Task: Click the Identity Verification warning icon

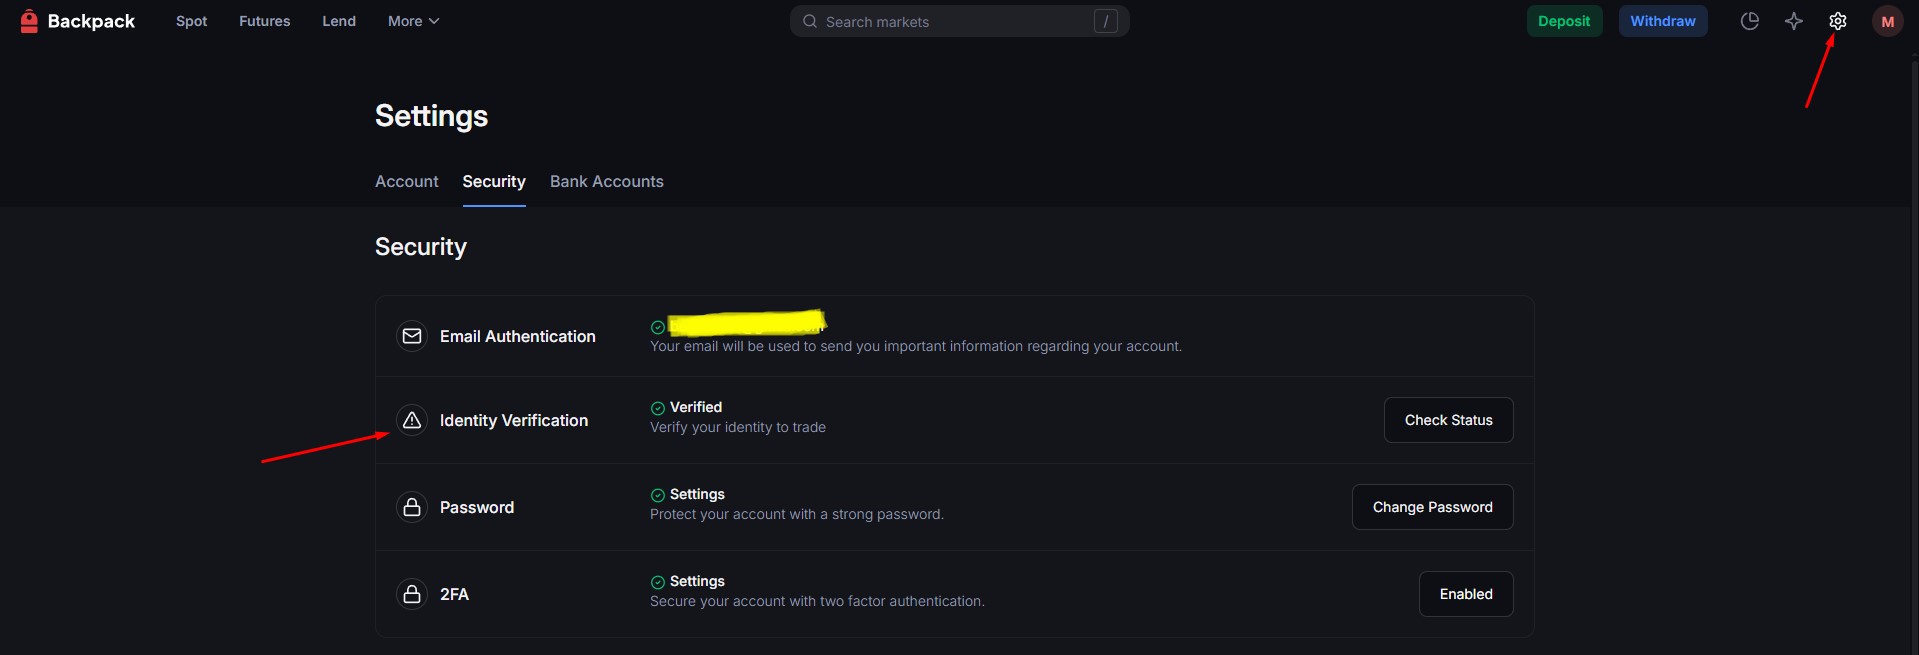Action: coord(412,420)
